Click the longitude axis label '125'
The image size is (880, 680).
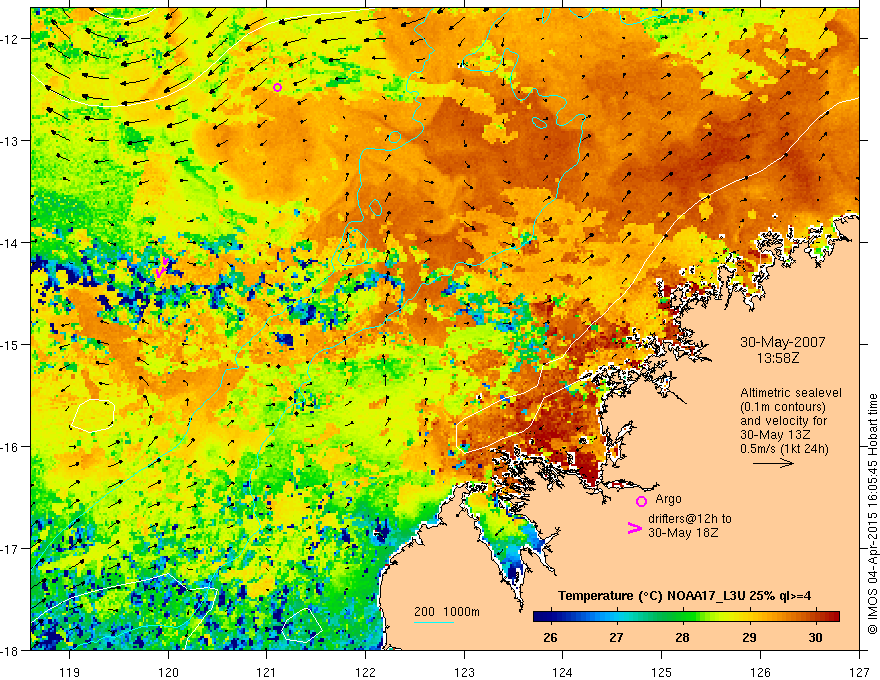(x=662, y=672)
